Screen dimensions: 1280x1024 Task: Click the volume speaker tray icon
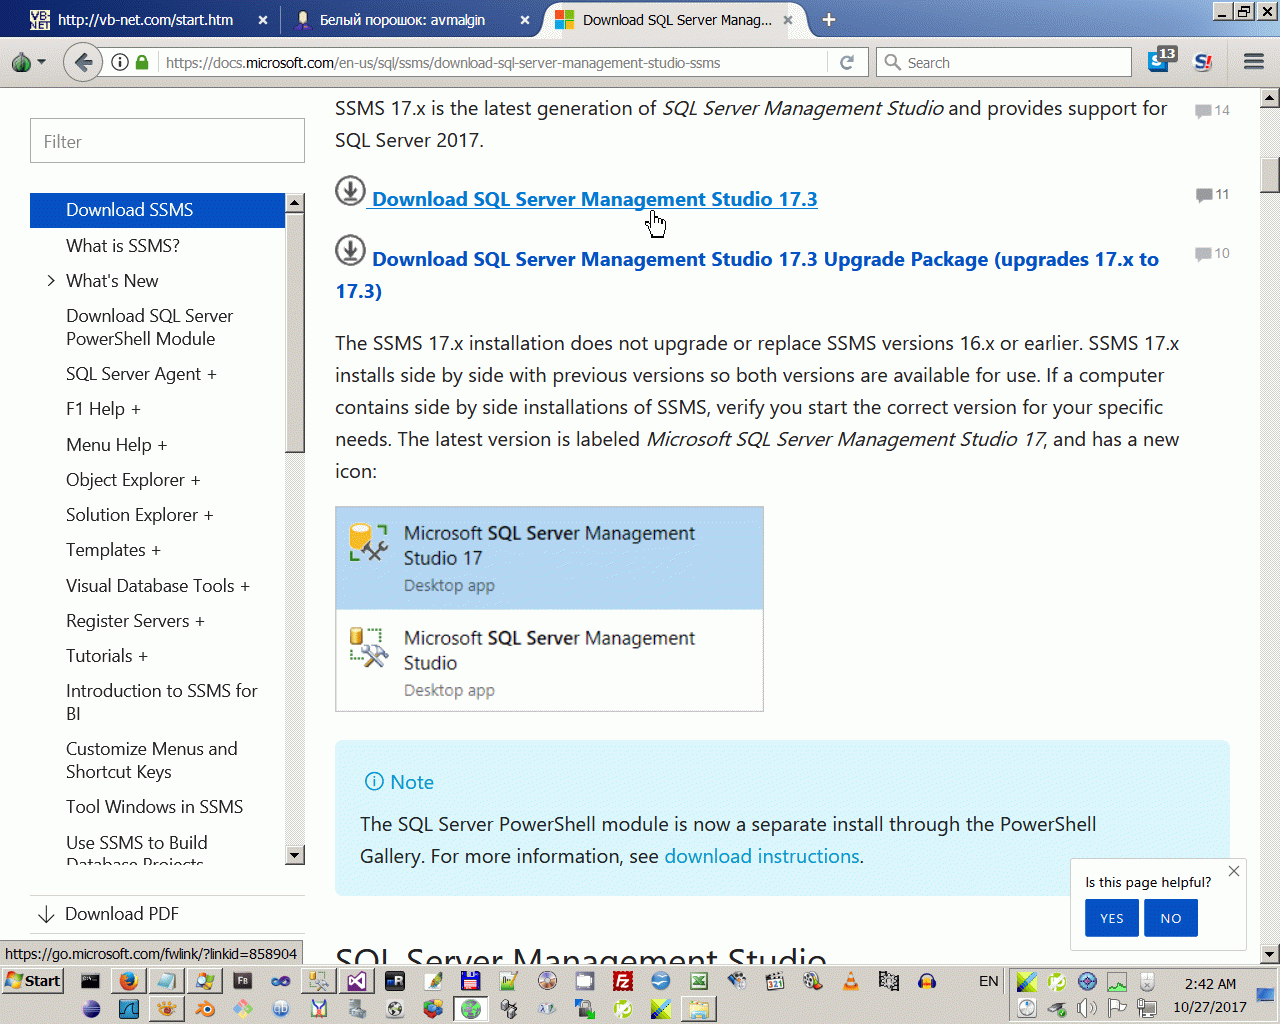click(1087, 1008)
